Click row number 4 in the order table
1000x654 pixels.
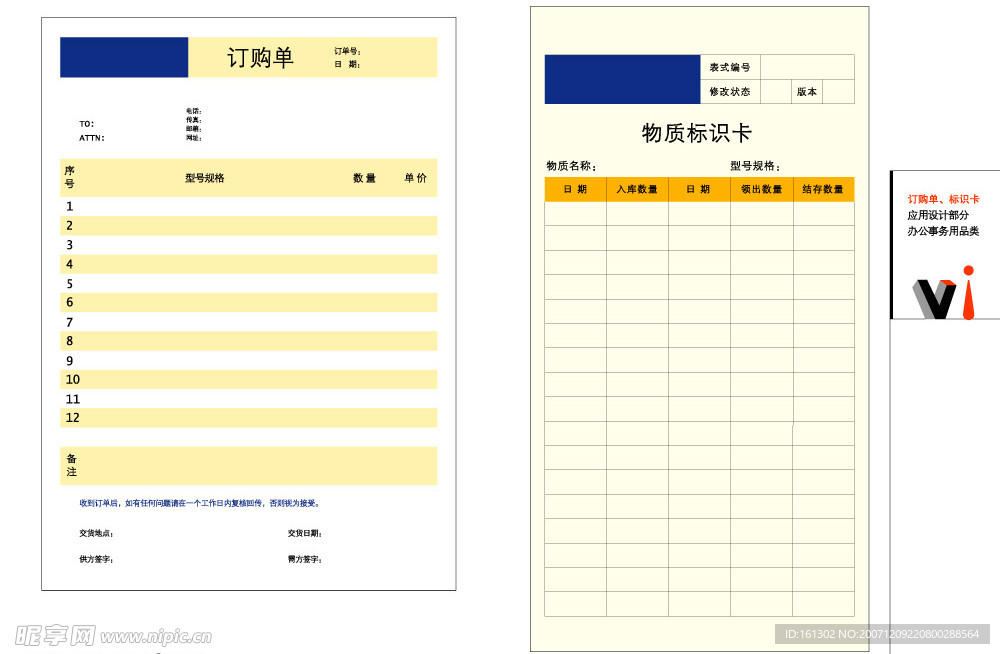(x=249, y=264)
